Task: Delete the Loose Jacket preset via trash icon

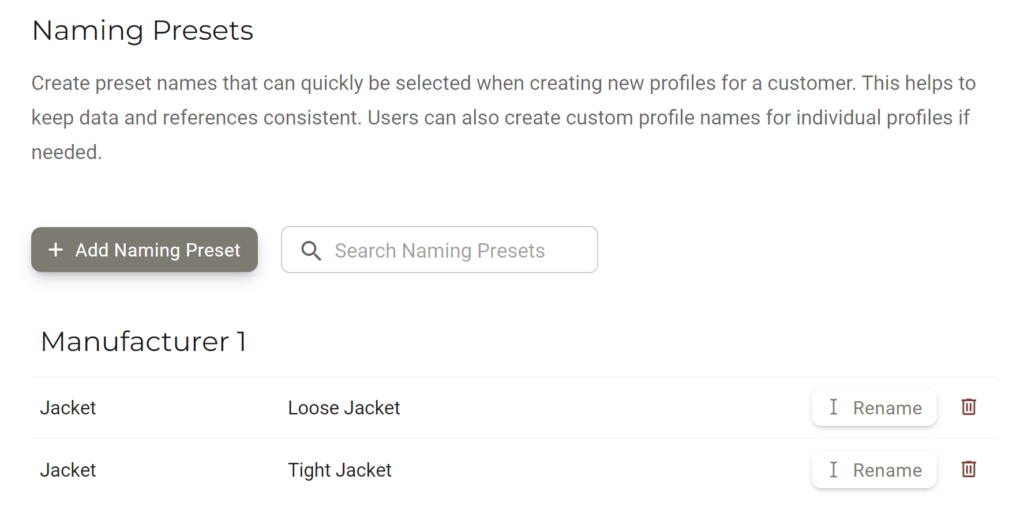Action: coord(968,407)
